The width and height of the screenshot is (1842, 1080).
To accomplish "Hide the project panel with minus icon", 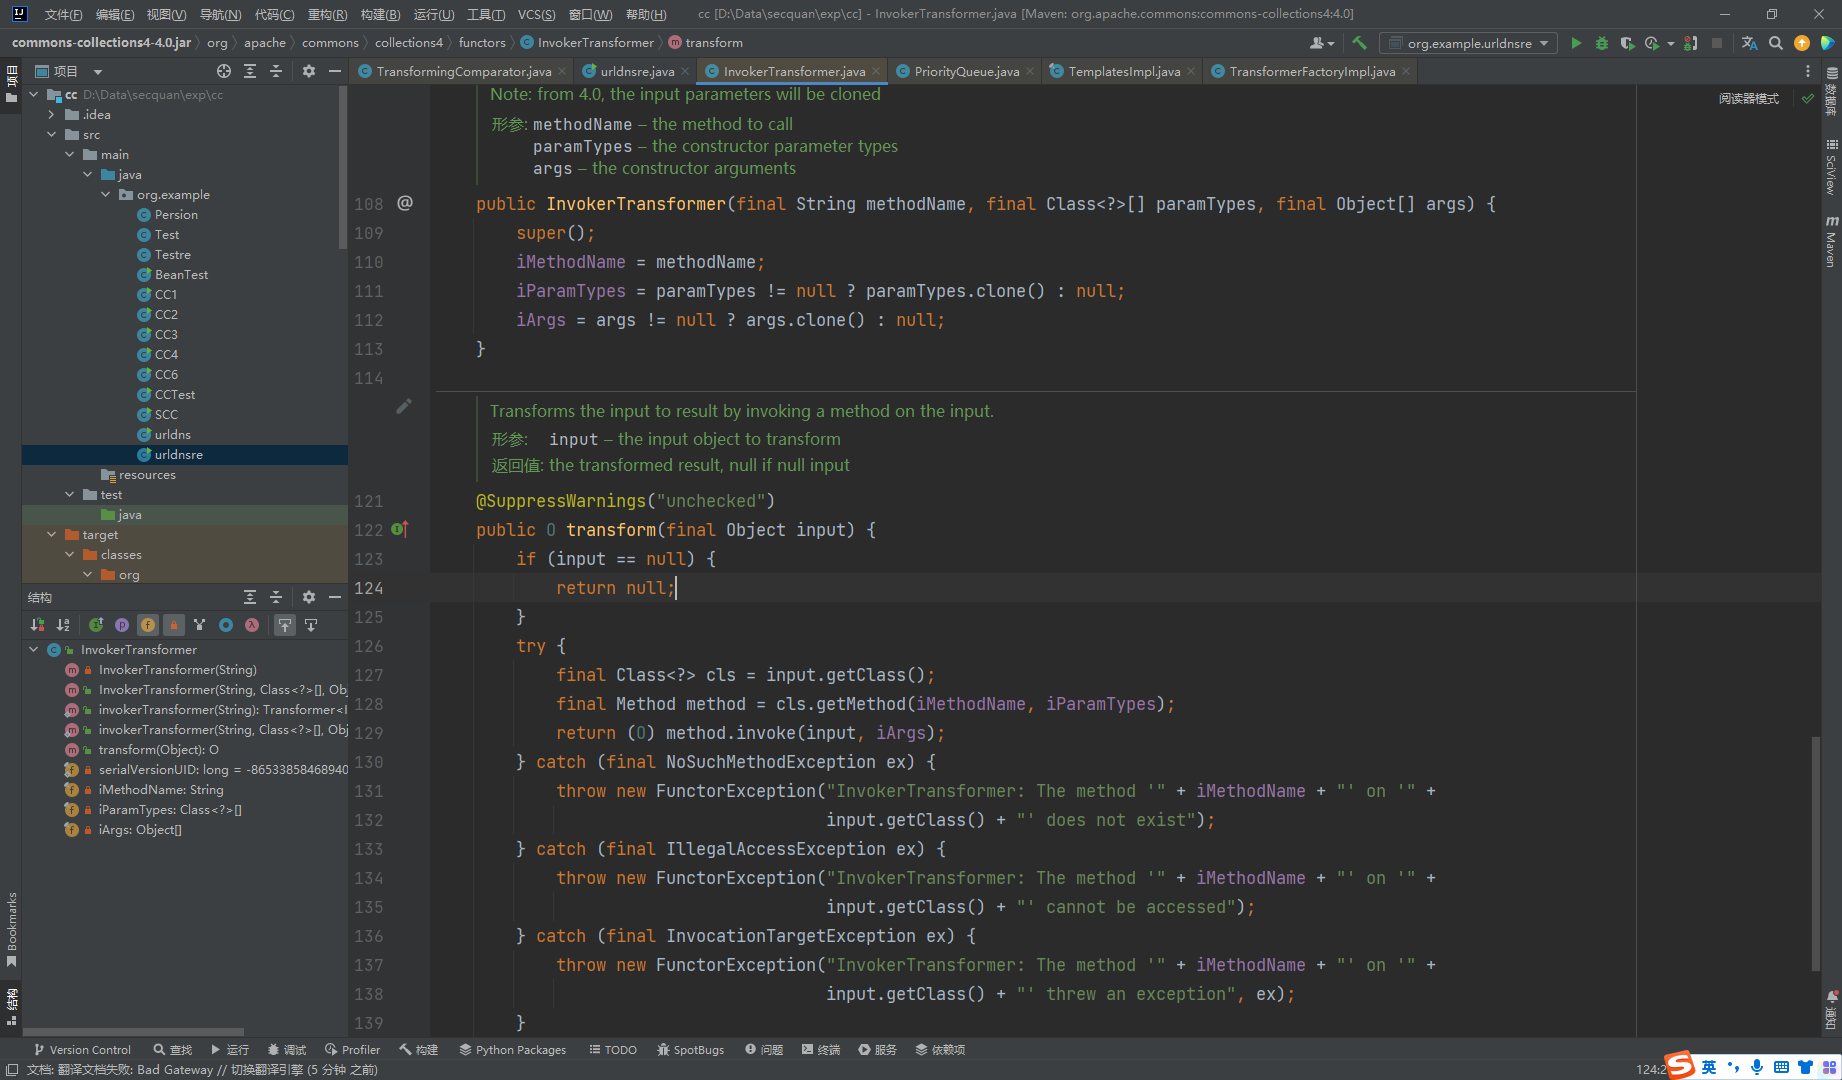I will pos(335,71).
